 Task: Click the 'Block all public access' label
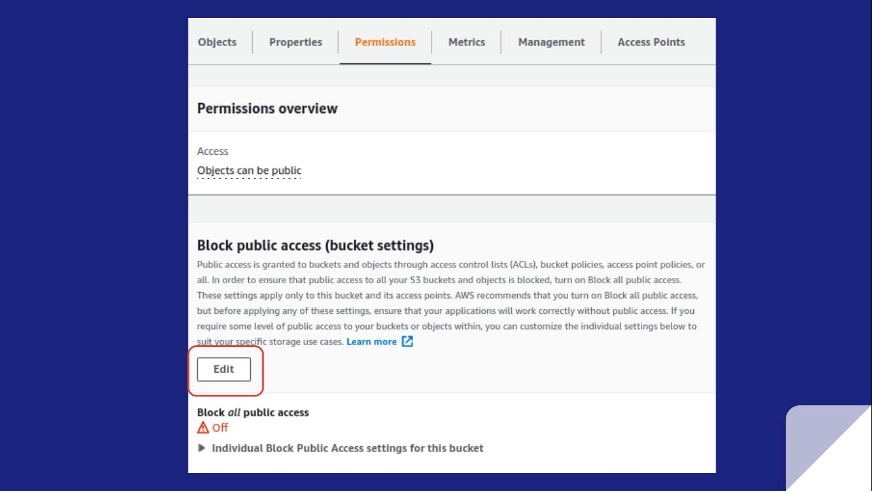pos(253,412)
